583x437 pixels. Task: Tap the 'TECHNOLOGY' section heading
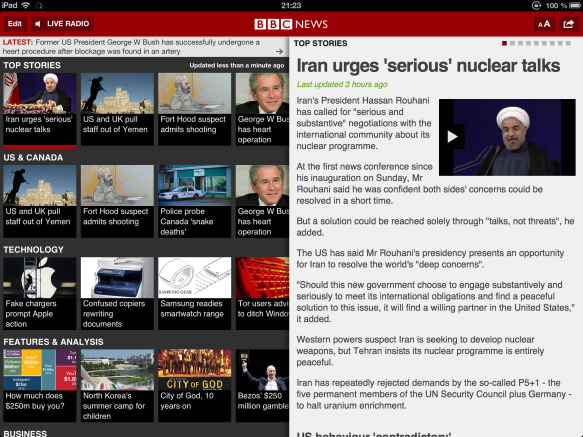[33, 250]
